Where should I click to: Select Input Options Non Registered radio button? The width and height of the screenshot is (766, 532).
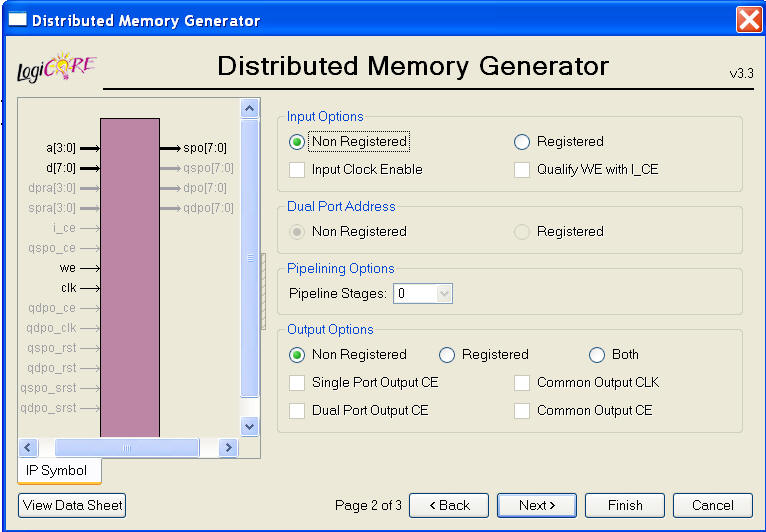click(297, 142)
